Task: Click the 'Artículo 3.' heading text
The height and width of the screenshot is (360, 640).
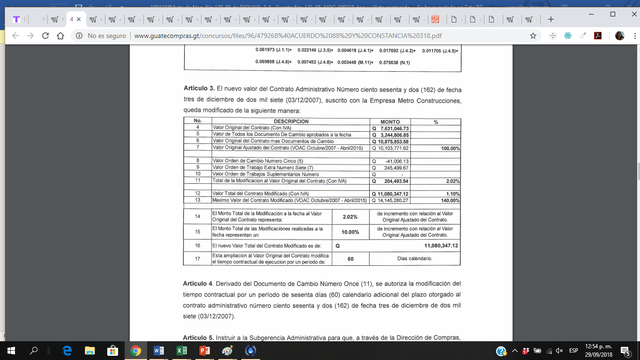Action: click(199, 88)
